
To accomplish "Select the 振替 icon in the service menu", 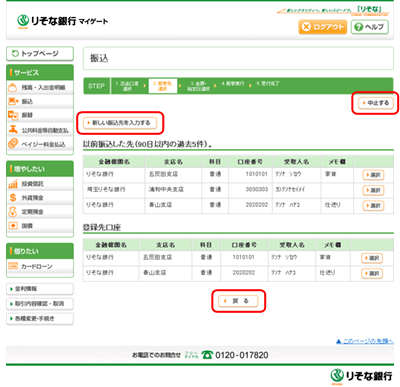I will point(13,115).
